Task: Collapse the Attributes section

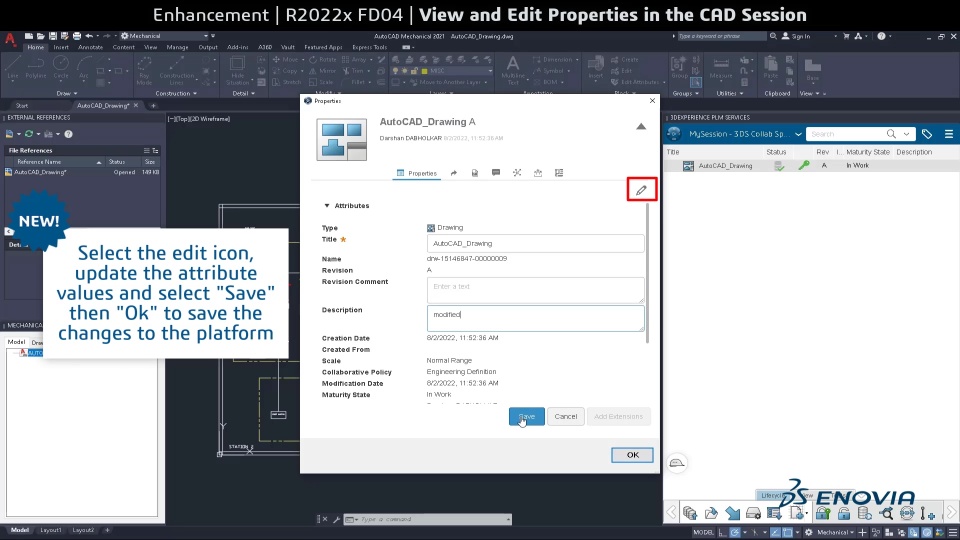Action: 327,206
